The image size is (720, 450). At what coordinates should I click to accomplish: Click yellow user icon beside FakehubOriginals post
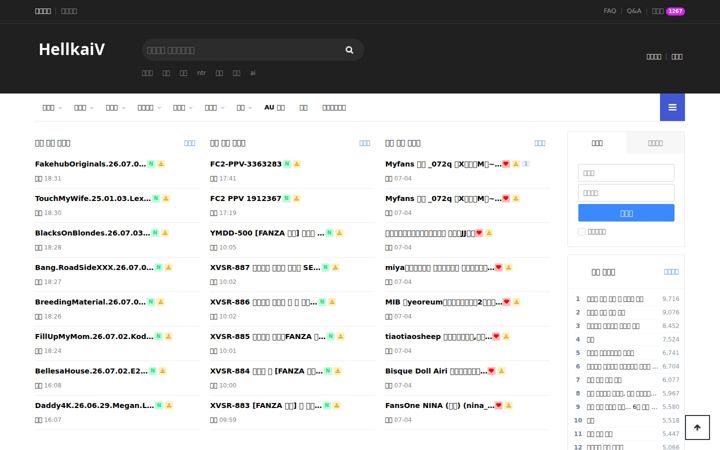point(161,164)
